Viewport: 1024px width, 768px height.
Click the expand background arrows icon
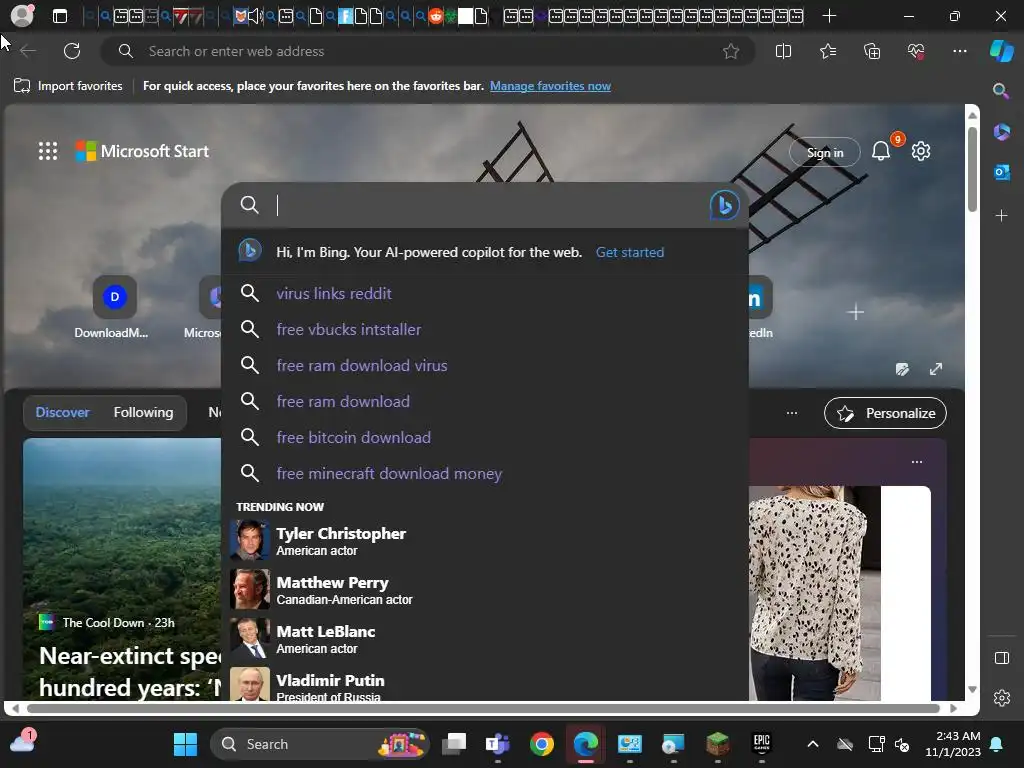tap(936, 369)
